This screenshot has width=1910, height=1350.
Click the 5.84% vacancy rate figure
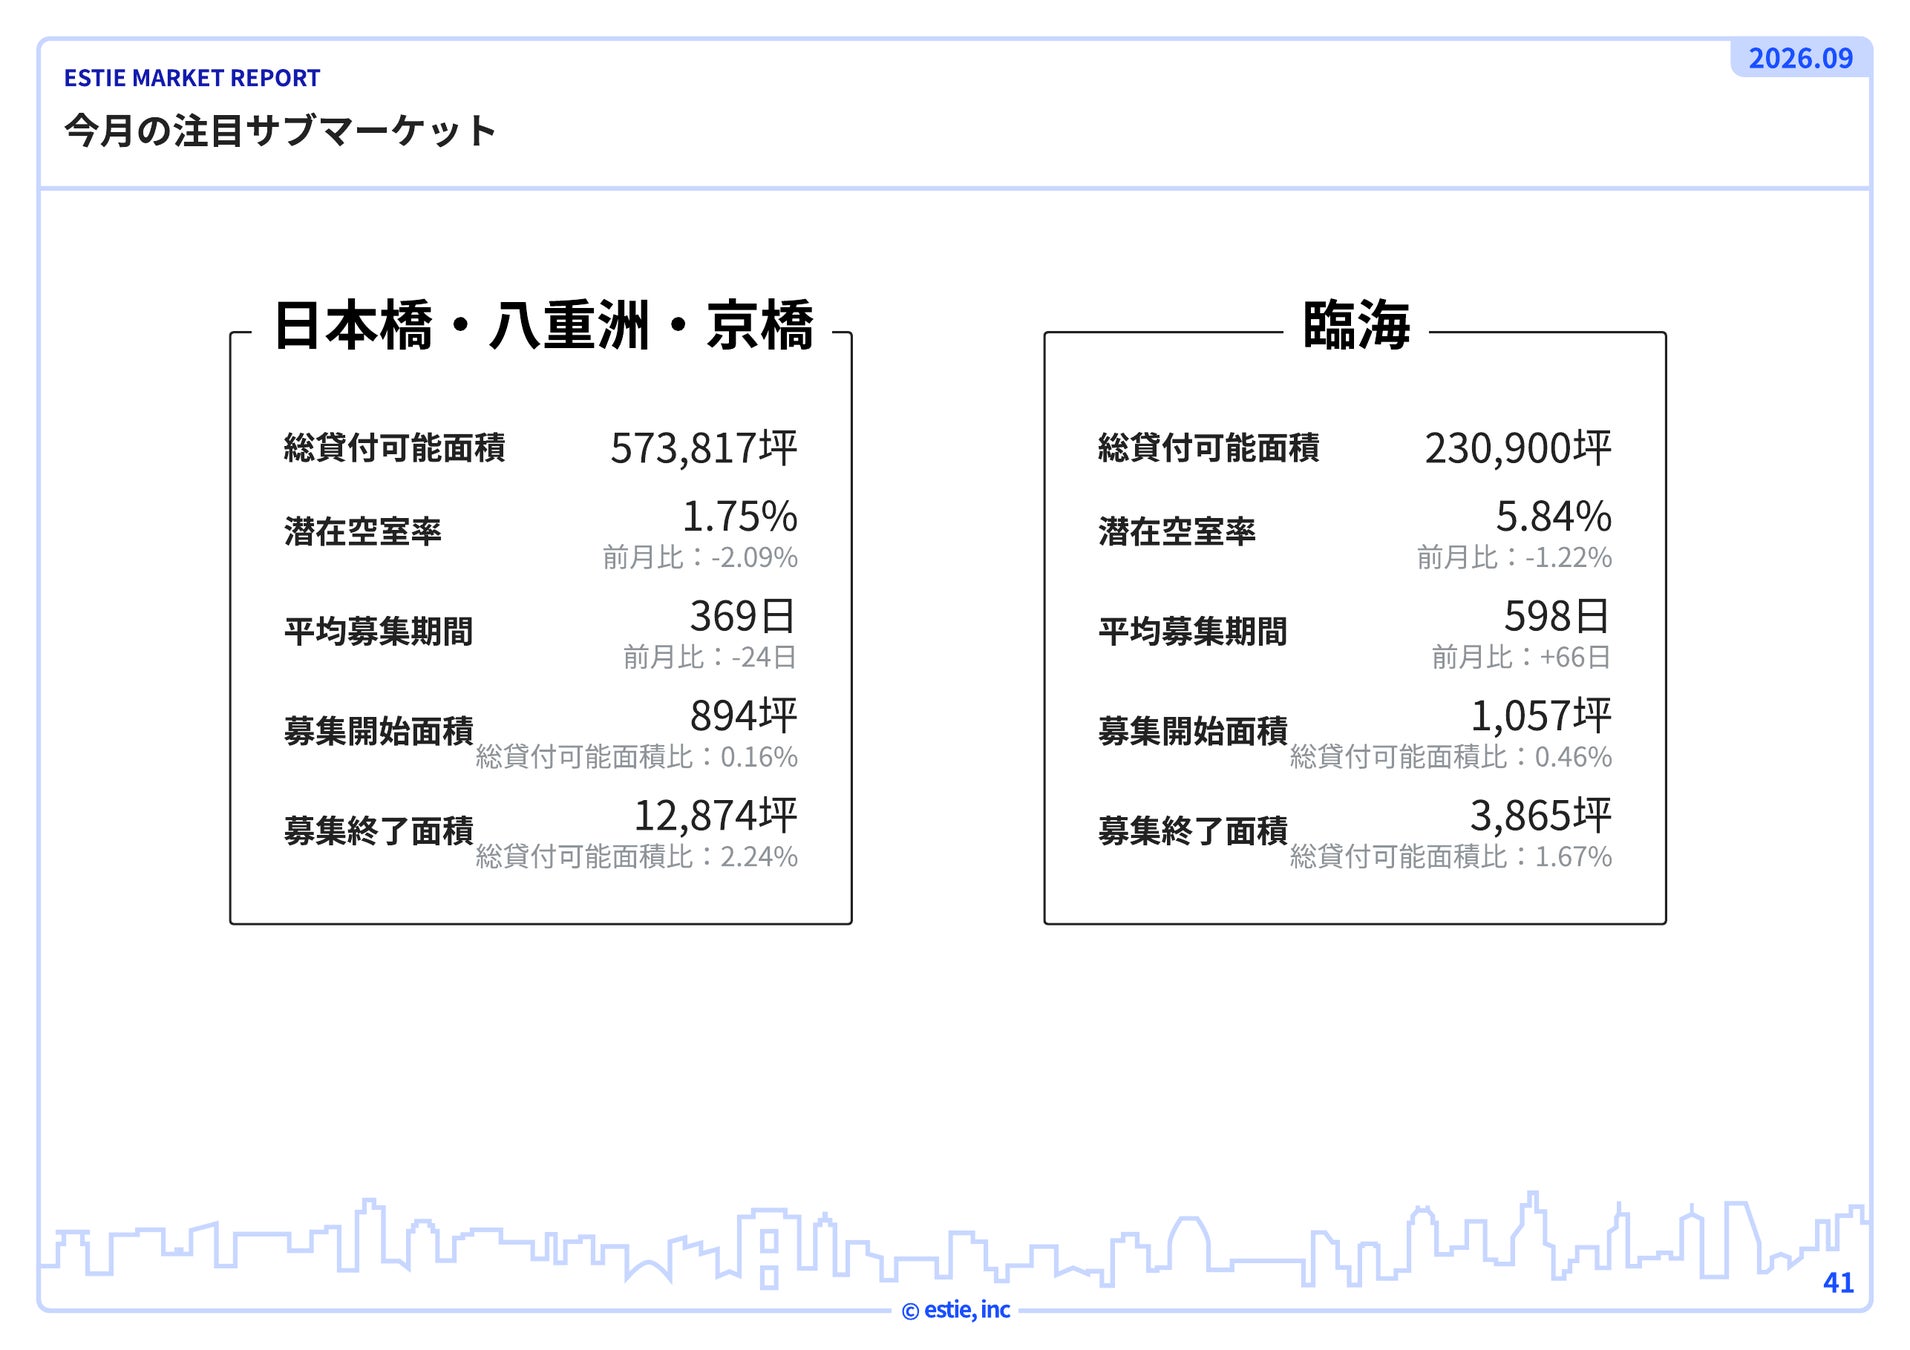[1554, 516]
